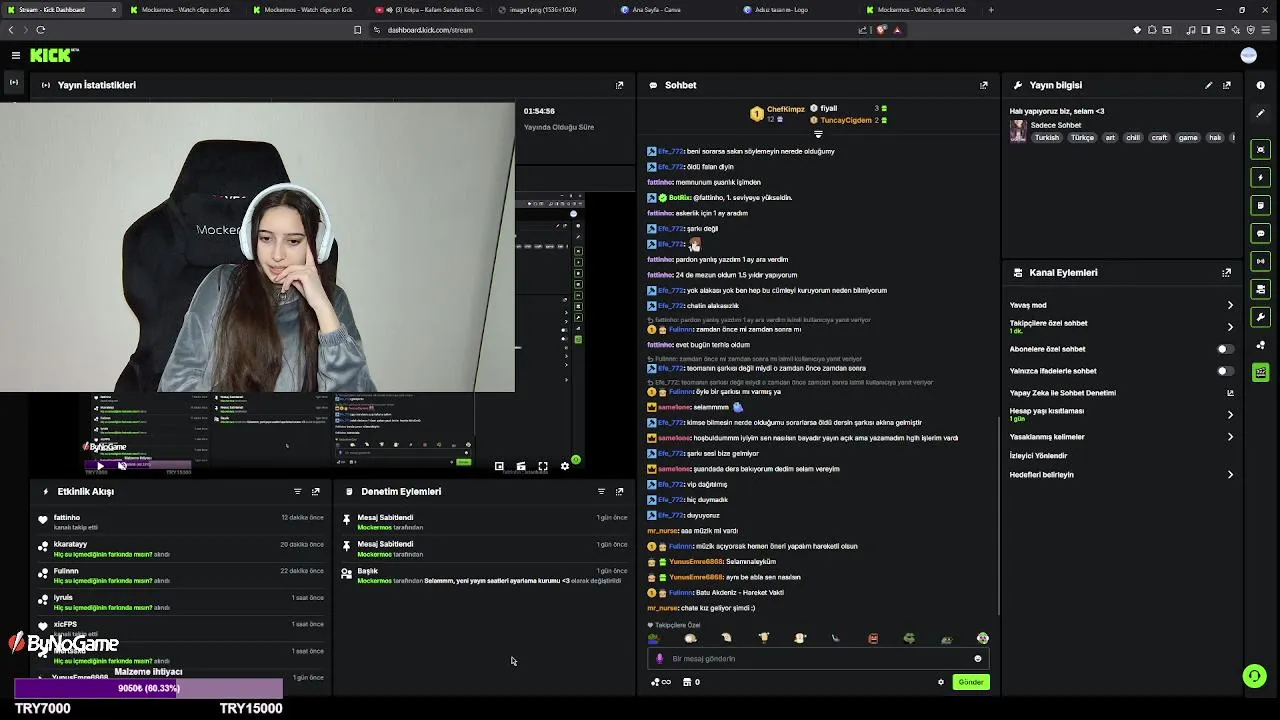1280x720 pixels.
Task: Click the address bar URL
Action: point(430,30)
